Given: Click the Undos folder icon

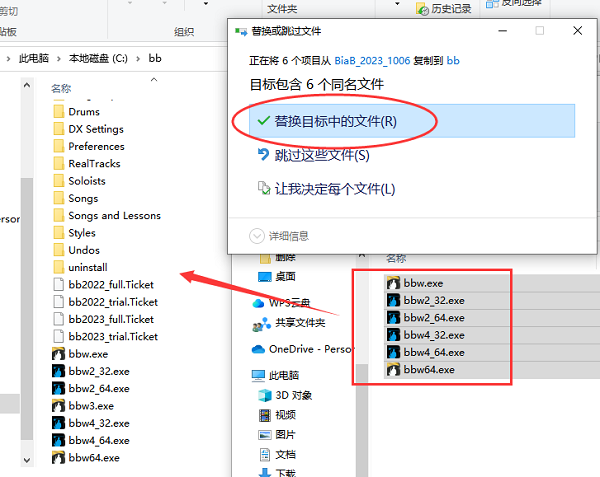Looking at the screenshot, I should point(59,250).
